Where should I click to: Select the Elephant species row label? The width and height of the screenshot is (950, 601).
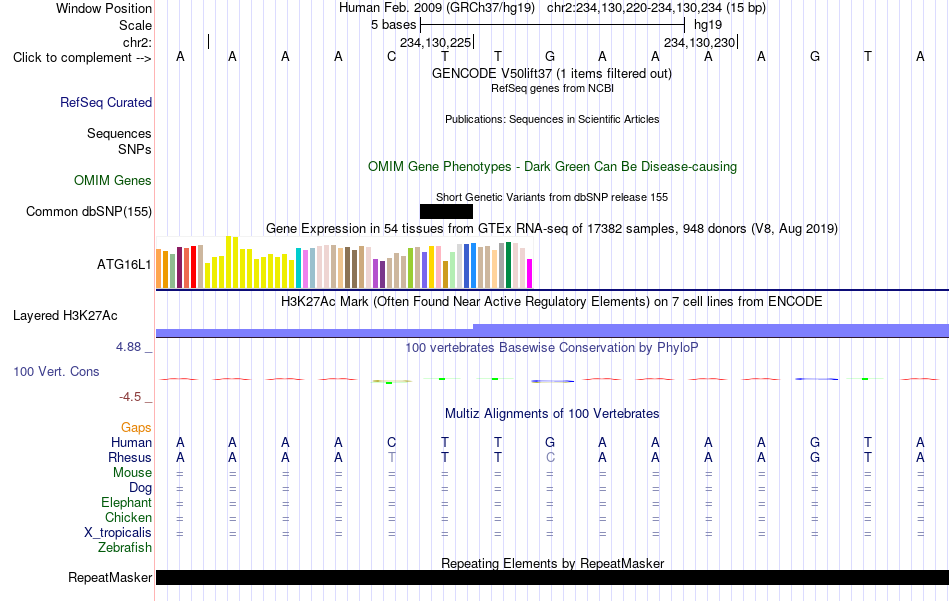click(127, 502)
